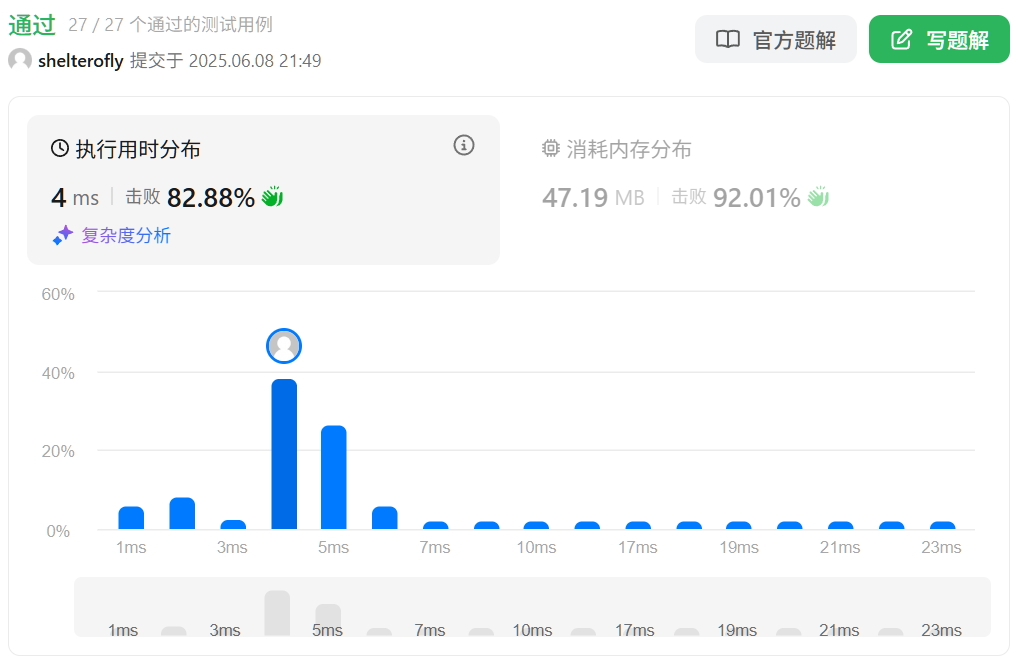
Task: Click the 82.88% beat percentage
Action: pyautogui.click(x=210, y=198)
